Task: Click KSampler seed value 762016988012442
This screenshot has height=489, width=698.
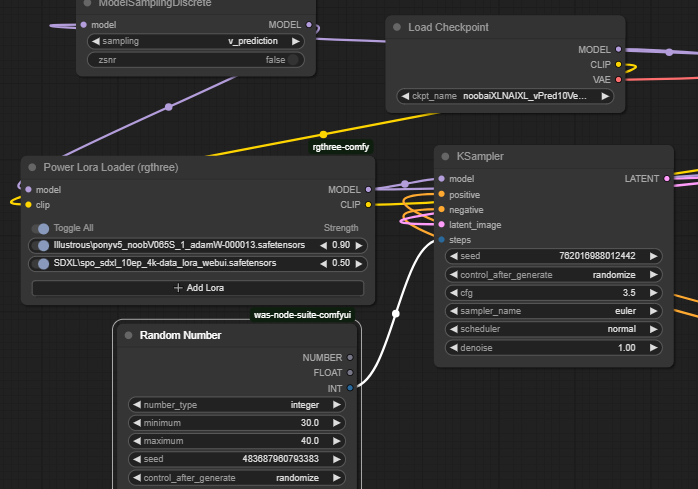Action: 597,256
